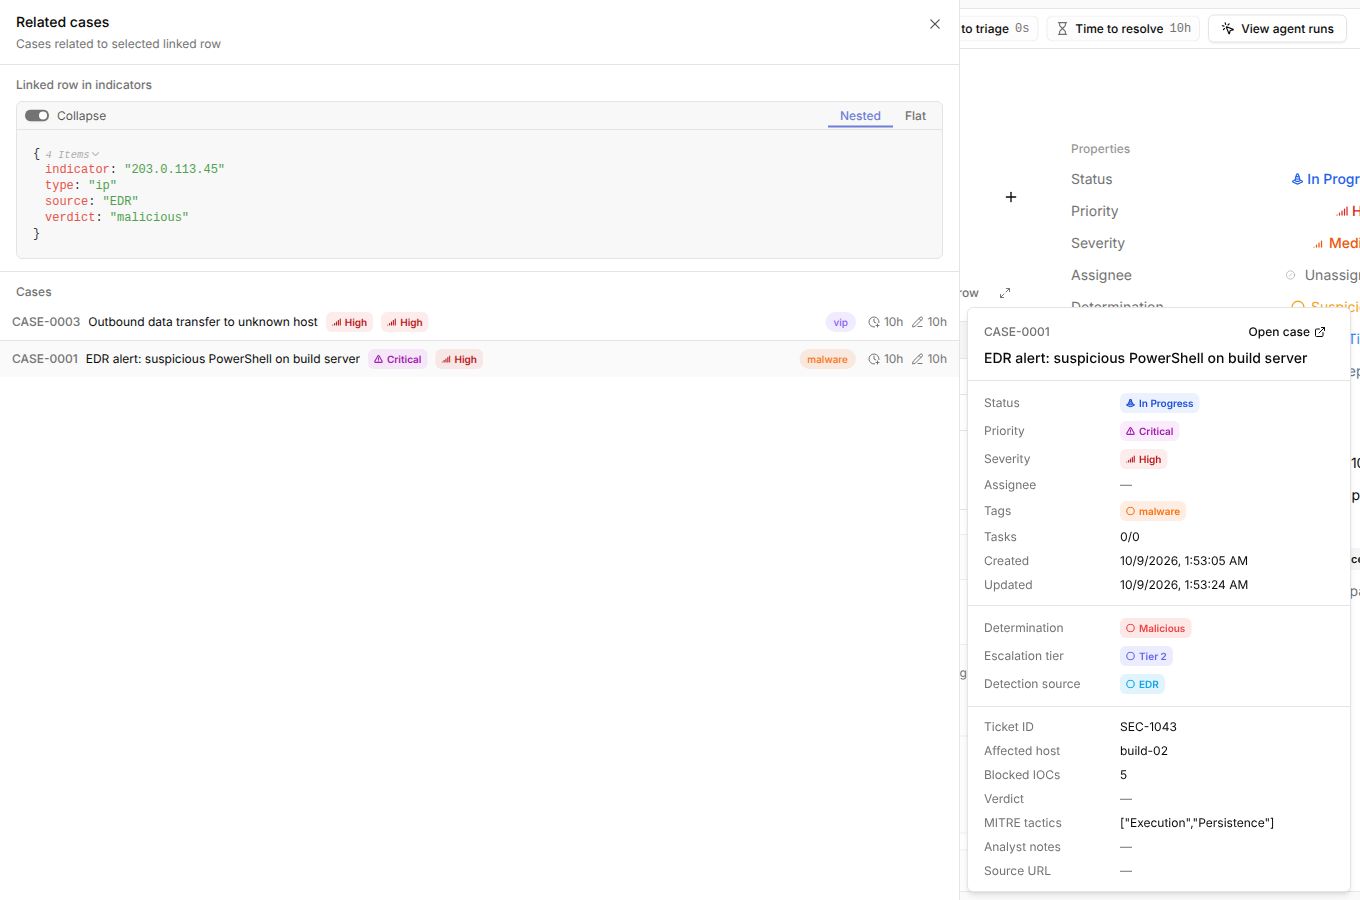Click the verdict value "malicious" in JSON
1360x900 pixels.
tap(149, 217)
